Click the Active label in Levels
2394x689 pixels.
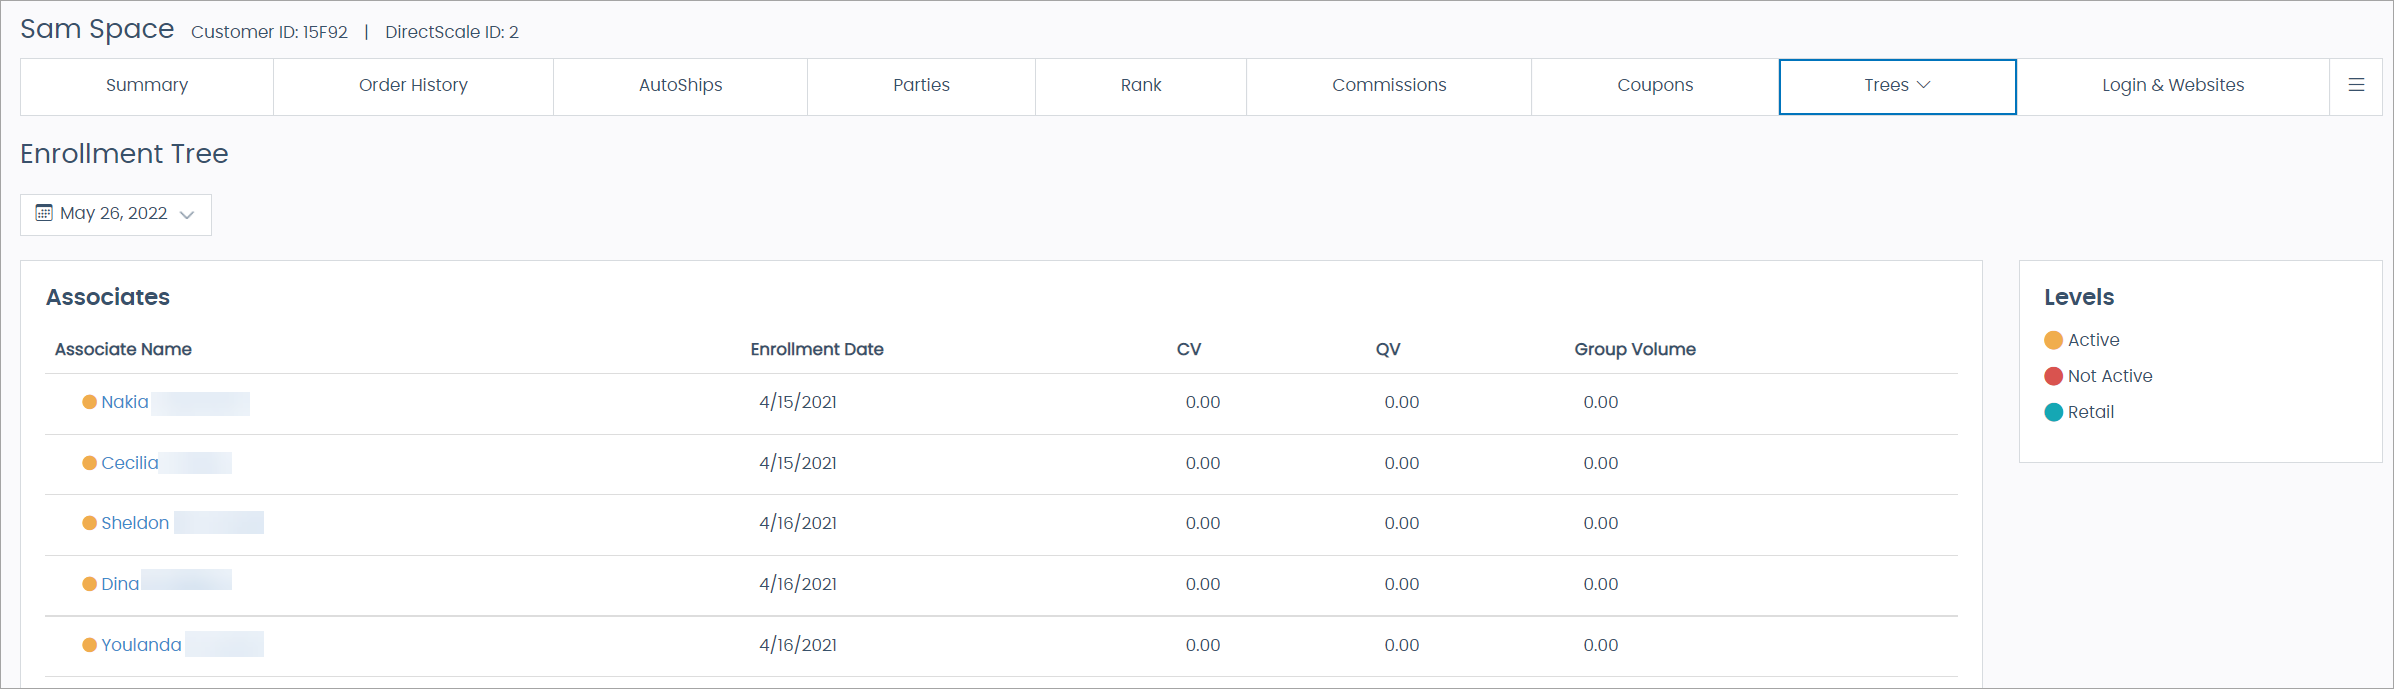click(2094, 340)
